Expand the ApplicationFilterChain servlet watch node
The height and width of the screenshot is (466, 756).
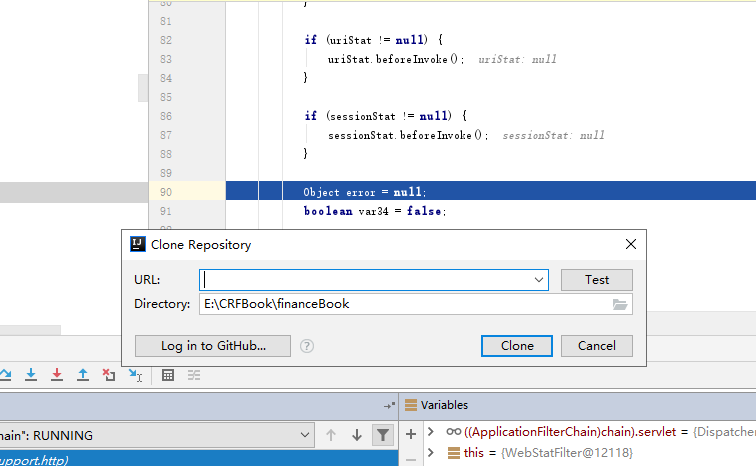pos(431,432)
